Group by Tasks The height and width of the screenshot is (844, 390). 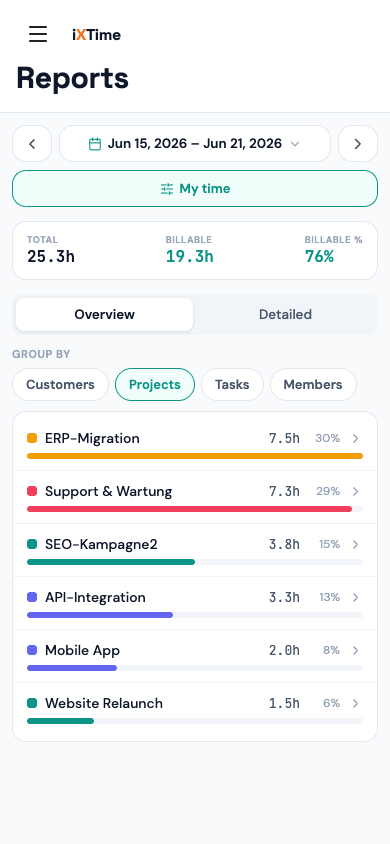[232, 384]
